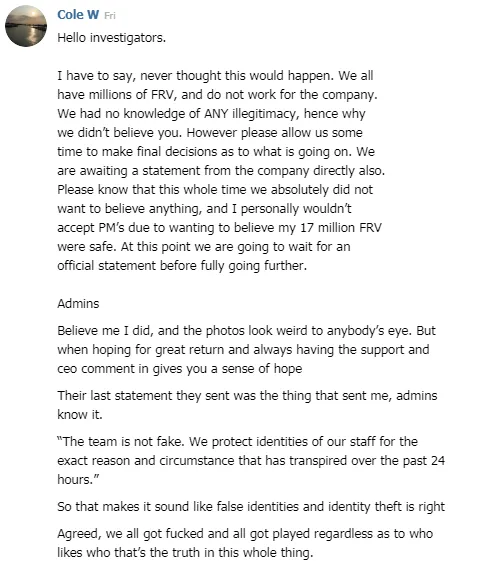478x567 pixels.
Task: Click the message about "false identities and identity theft"
Action: pos(251,507)
